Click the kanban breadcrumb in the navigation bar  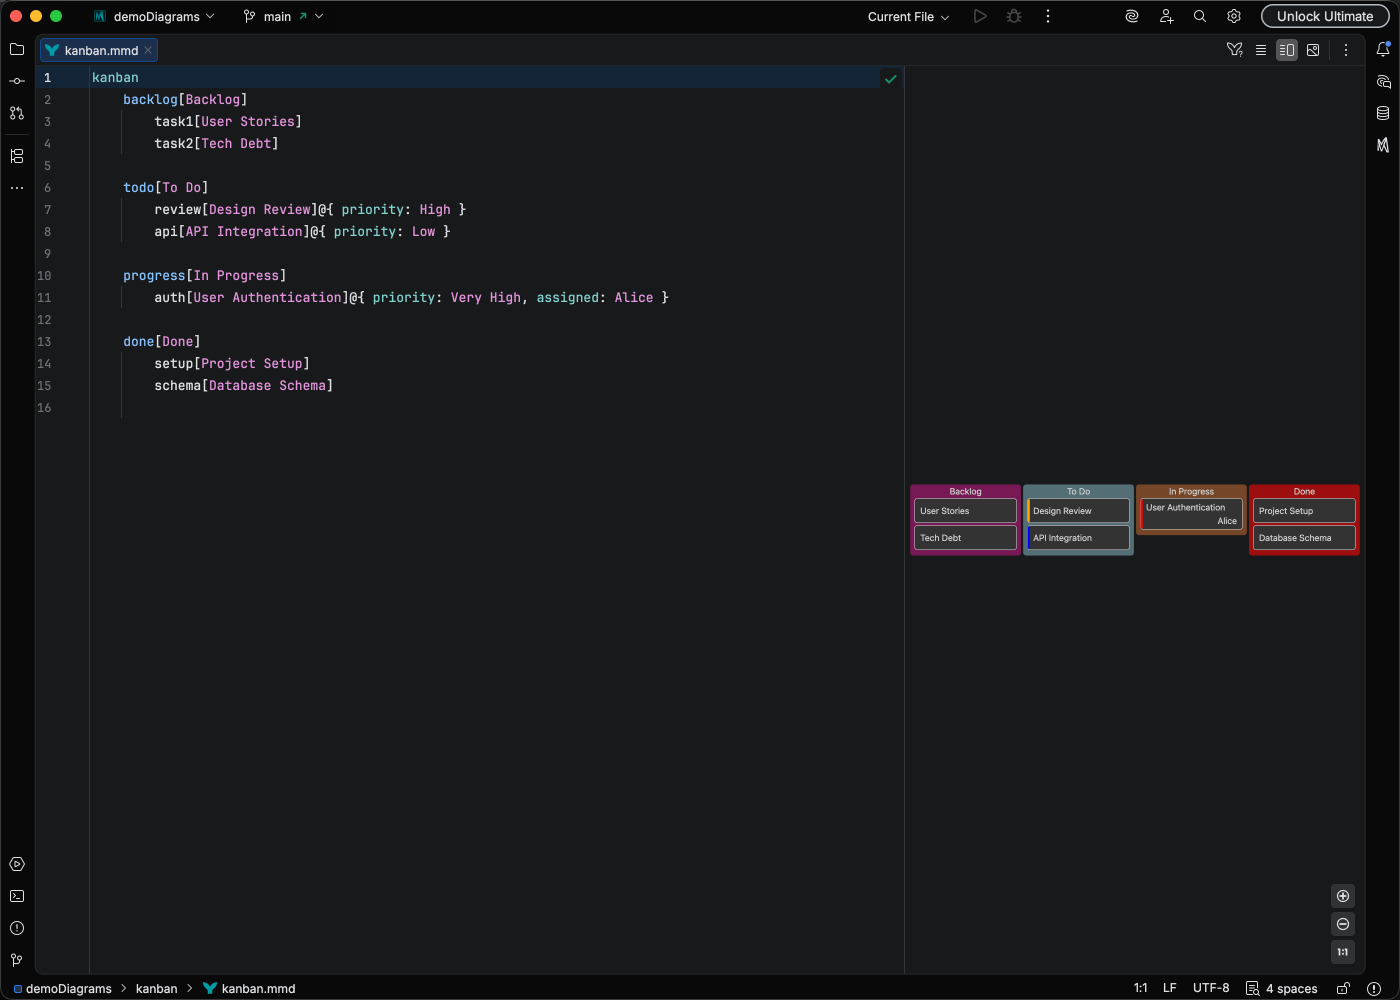[x=156, y=988]
